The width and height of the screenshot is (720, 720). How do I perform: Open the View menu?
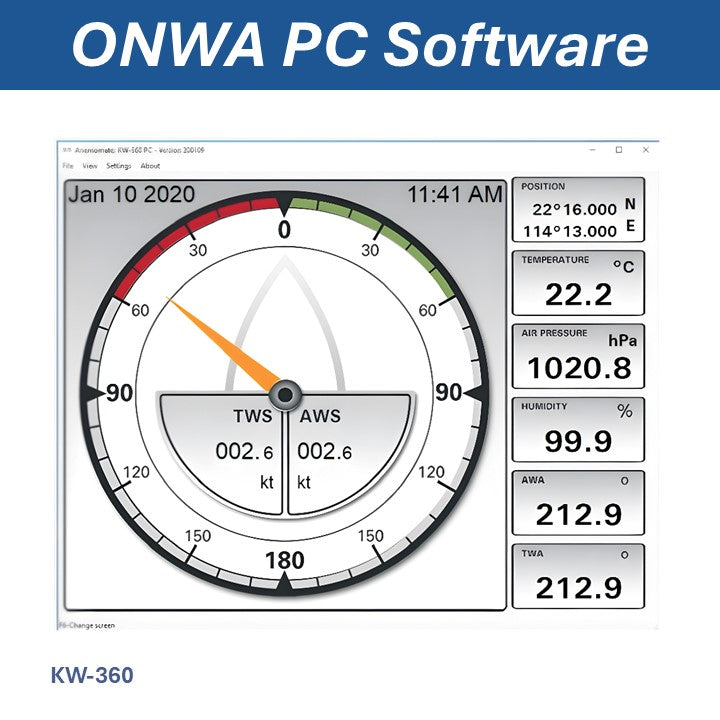pyautogui.click(x=90, y=166)
